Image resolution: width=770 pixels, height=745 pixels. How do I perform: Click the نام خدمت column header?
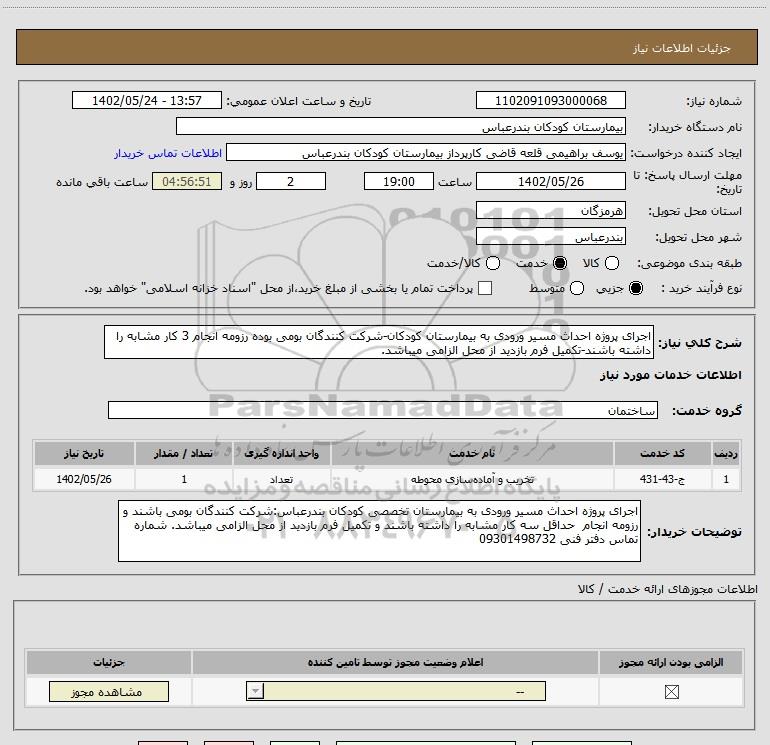[472, 453]
